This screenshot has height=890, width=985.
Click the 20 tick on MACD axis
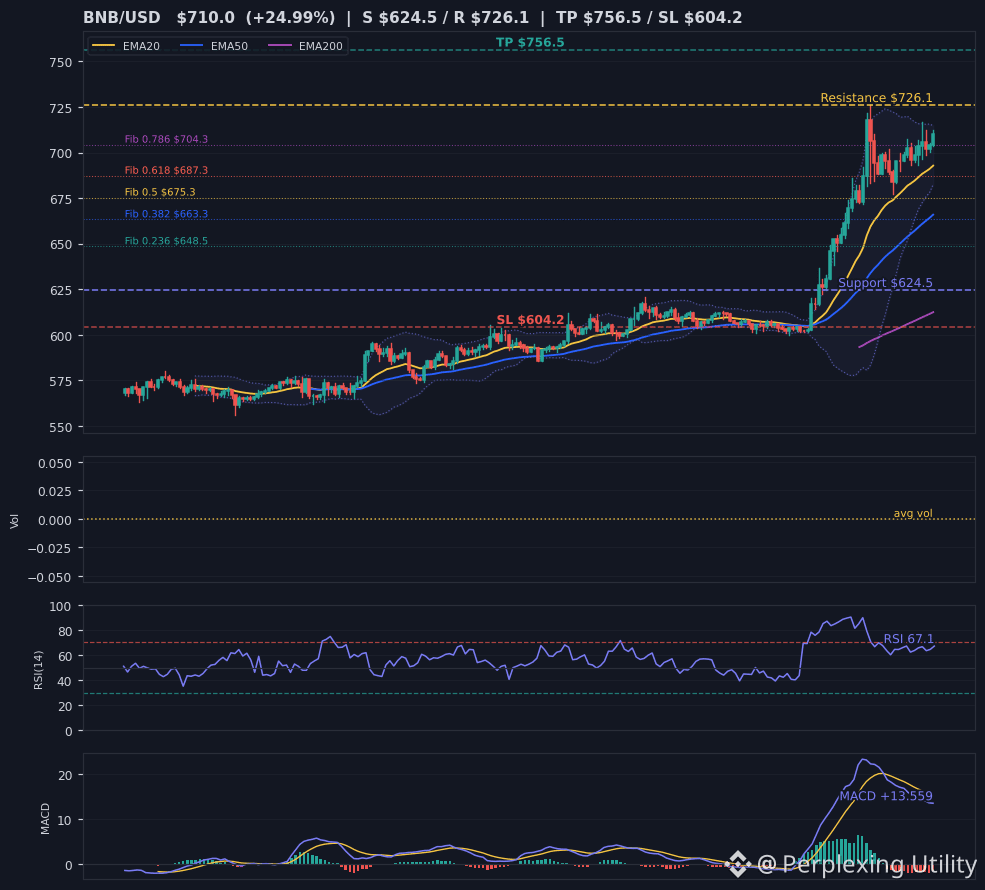point(65,776)
